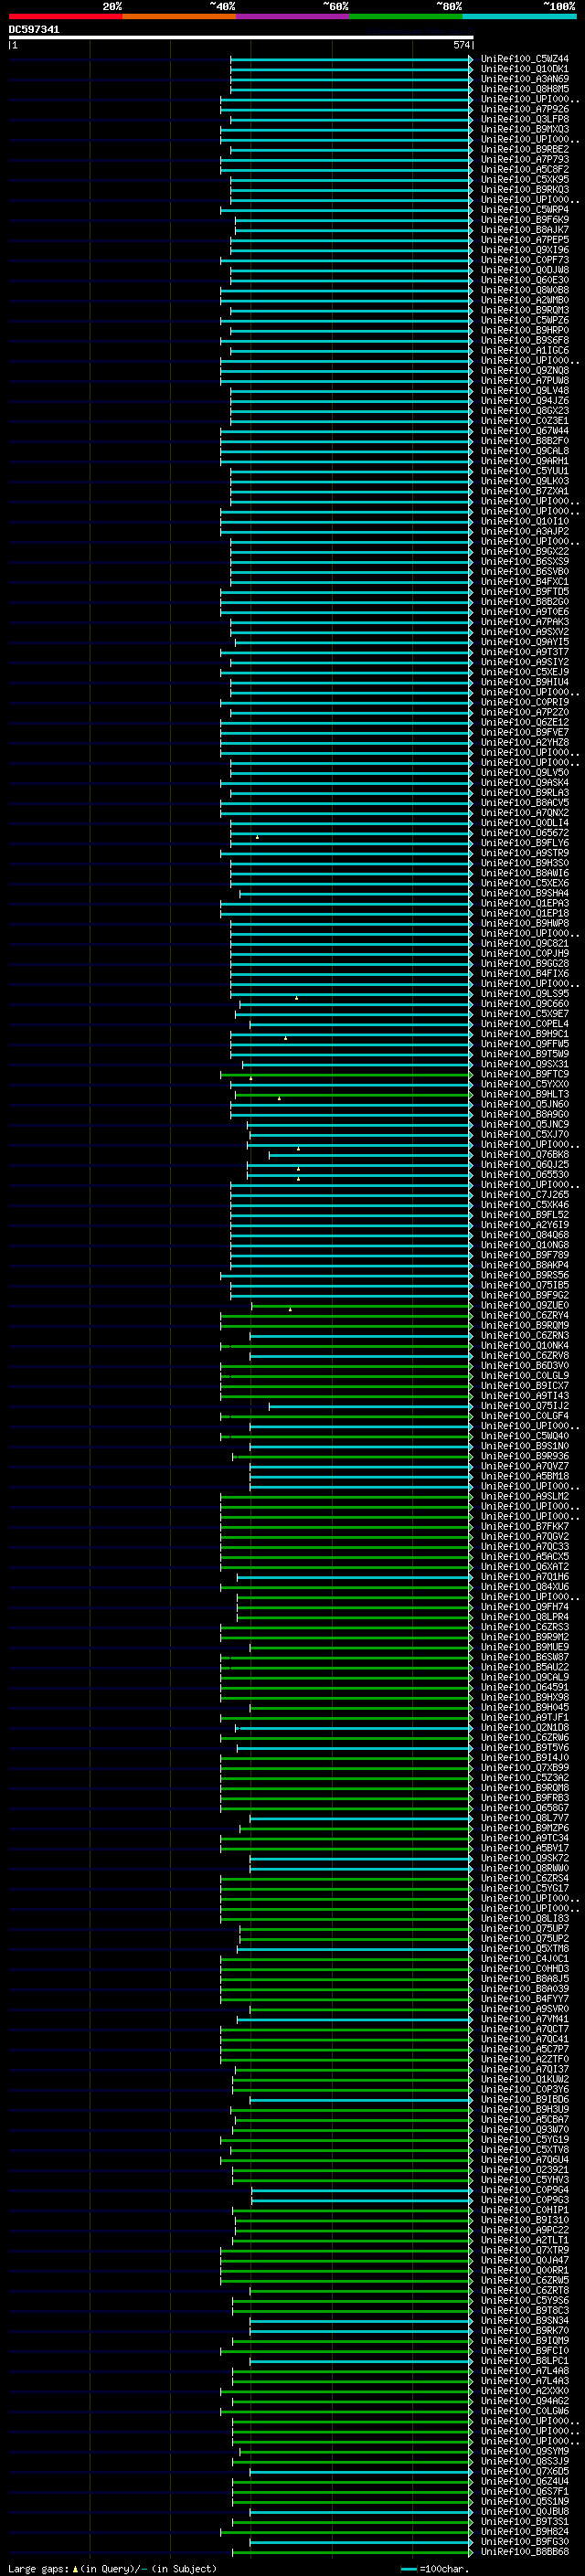Screen dimensions: 585x2576
Task: Select UniRef100_C5XK95 label
Action: pyautogui.click(x=524, y=180)
